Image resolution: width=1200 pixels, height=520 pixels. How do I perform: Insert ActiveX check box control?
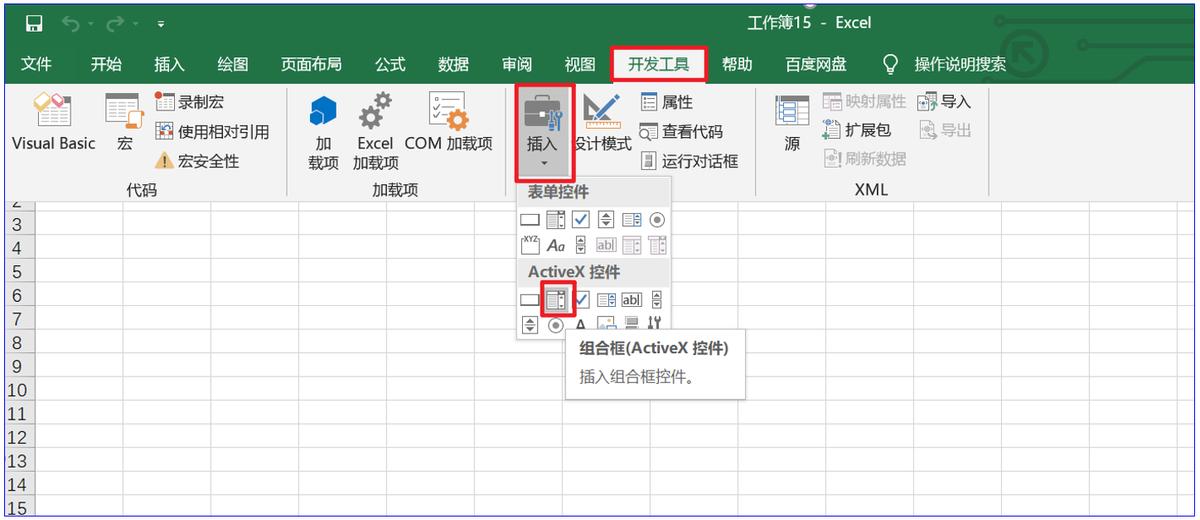tap(582, 299)
